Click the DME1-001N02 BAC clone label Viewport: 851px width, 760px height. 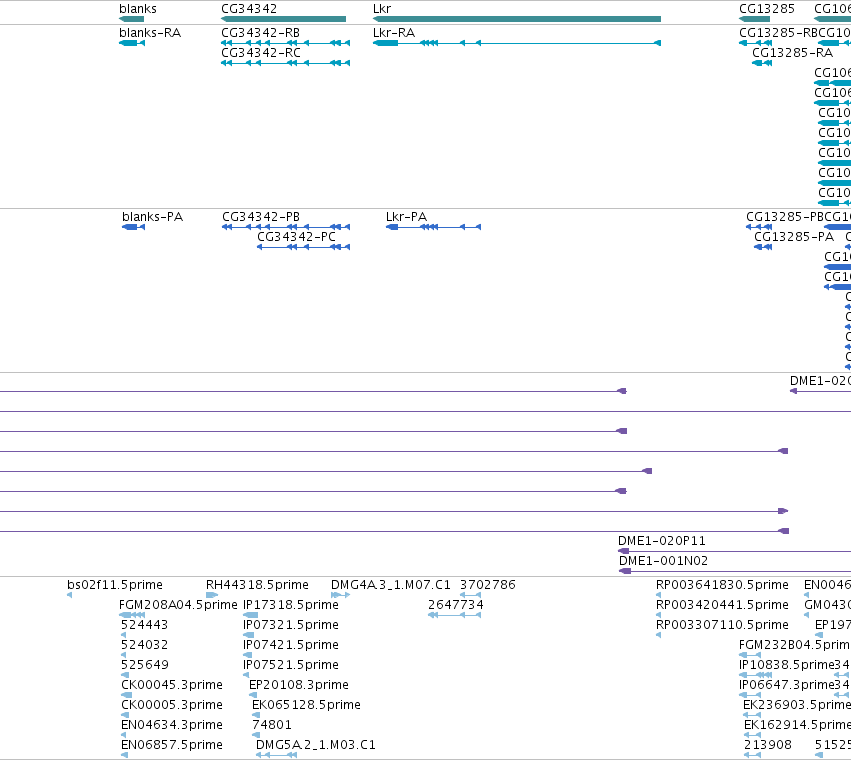pos(663,561)
